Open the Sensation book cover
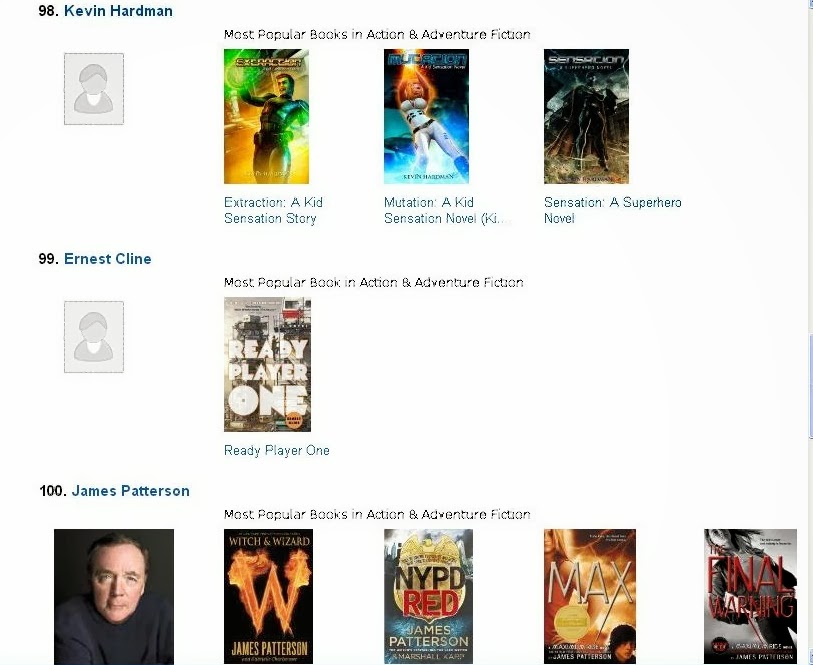813x665 pixels. coord(586,116)
